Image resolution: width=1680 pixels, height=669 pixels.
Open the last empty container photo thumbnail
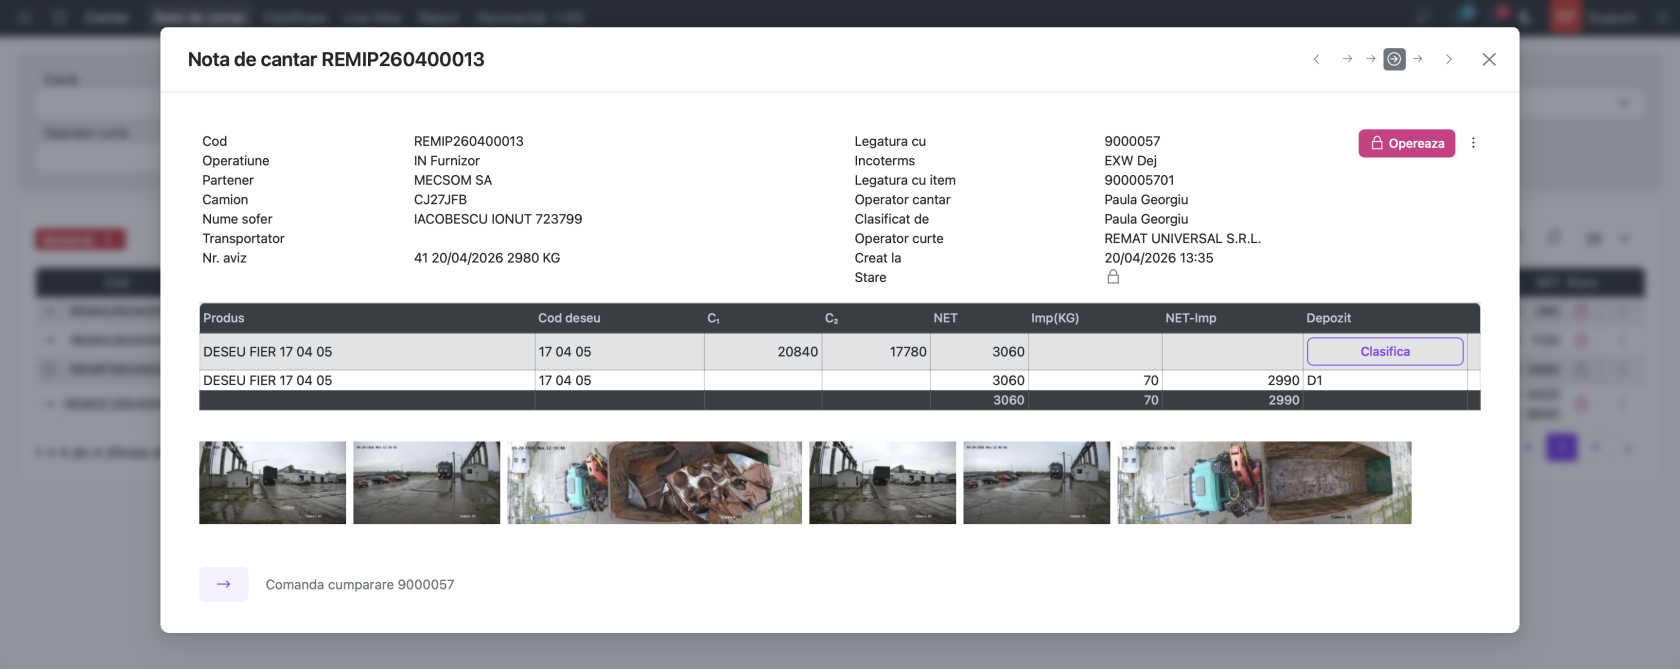pyautogui.click(x=1264, y=482)
